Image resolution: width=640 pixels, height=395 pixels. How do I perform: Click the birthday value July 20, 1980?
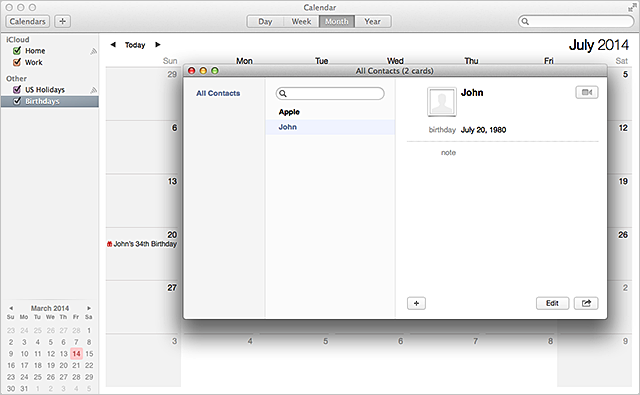[x=483, y=130]
